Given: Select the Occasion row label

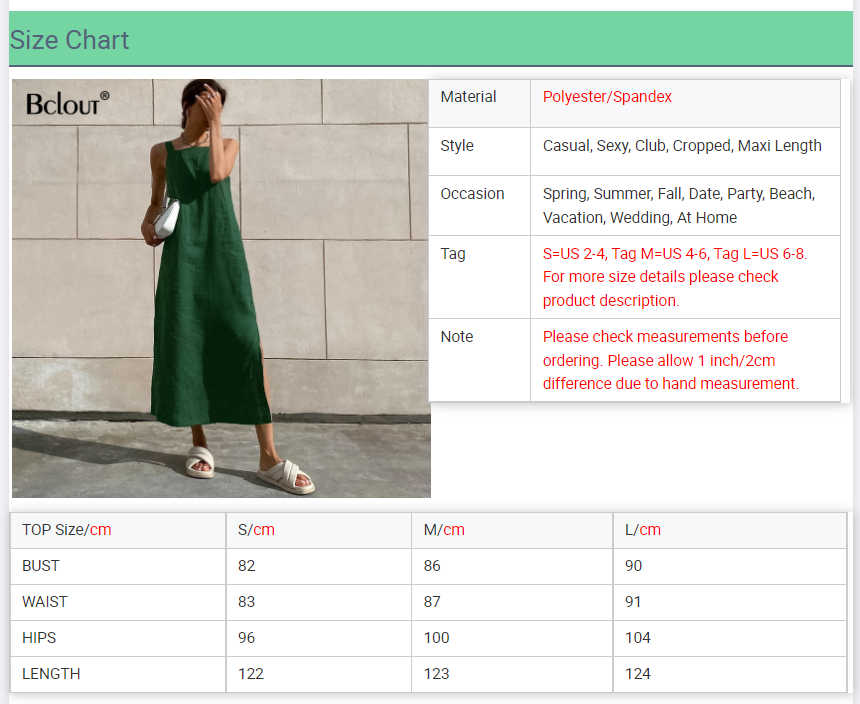Looking at the screenshot, I should [x=472, y=194].
